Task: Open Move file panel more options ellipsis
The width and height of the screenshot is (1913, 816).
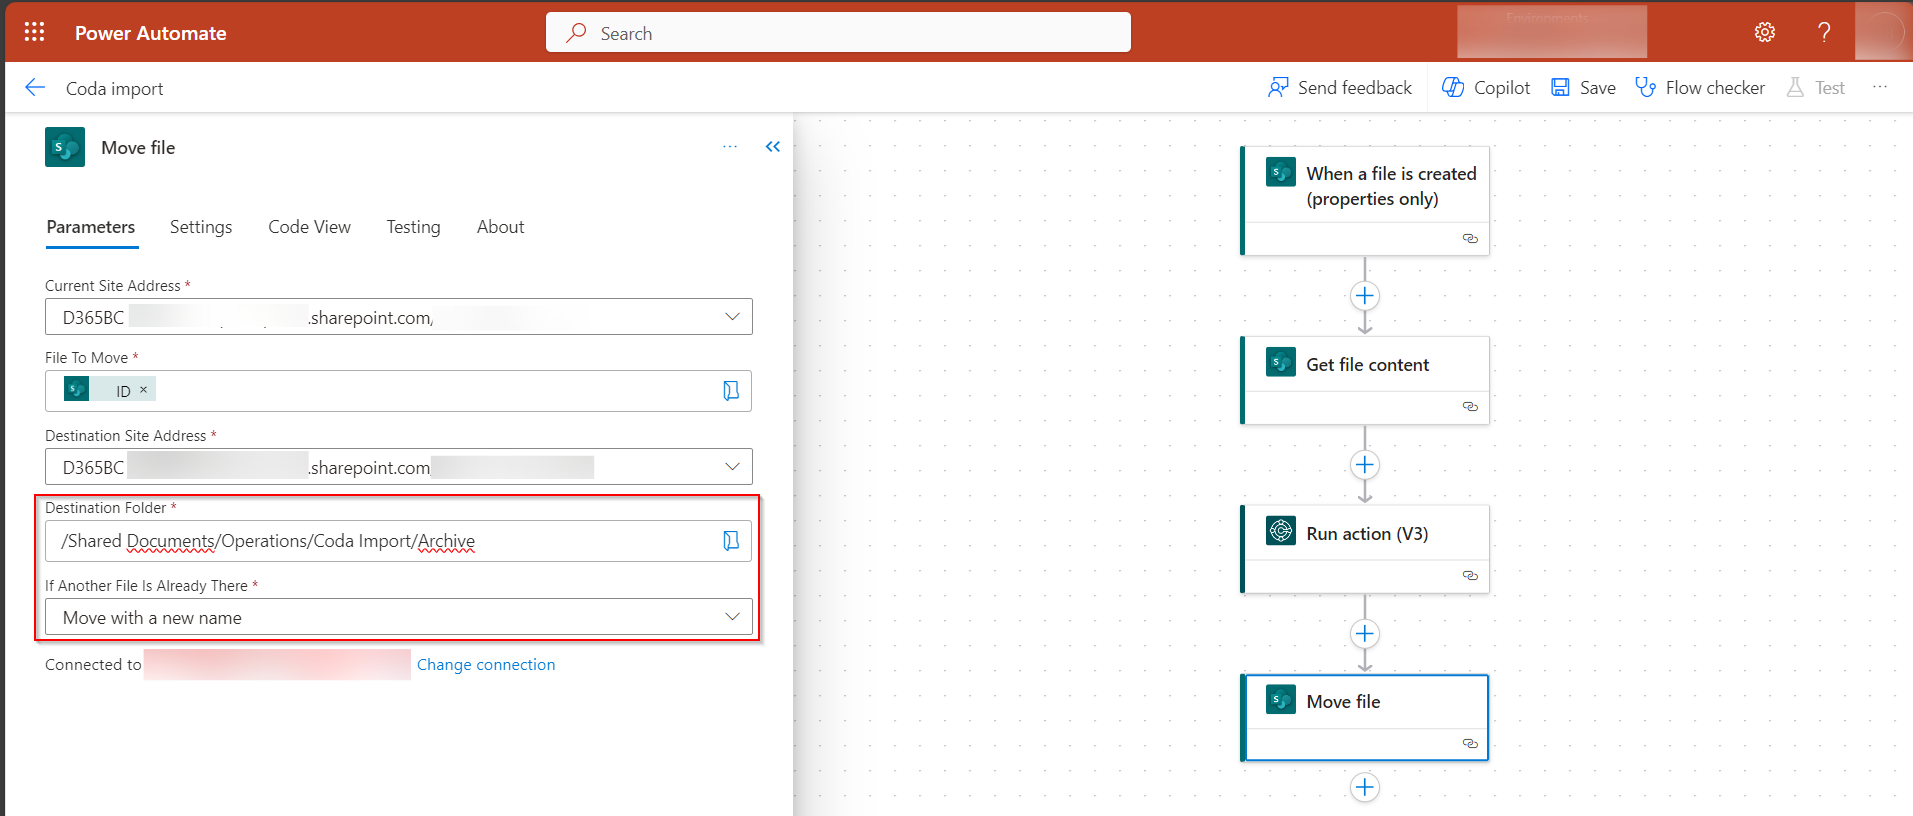Action: [x=730, y=147]
